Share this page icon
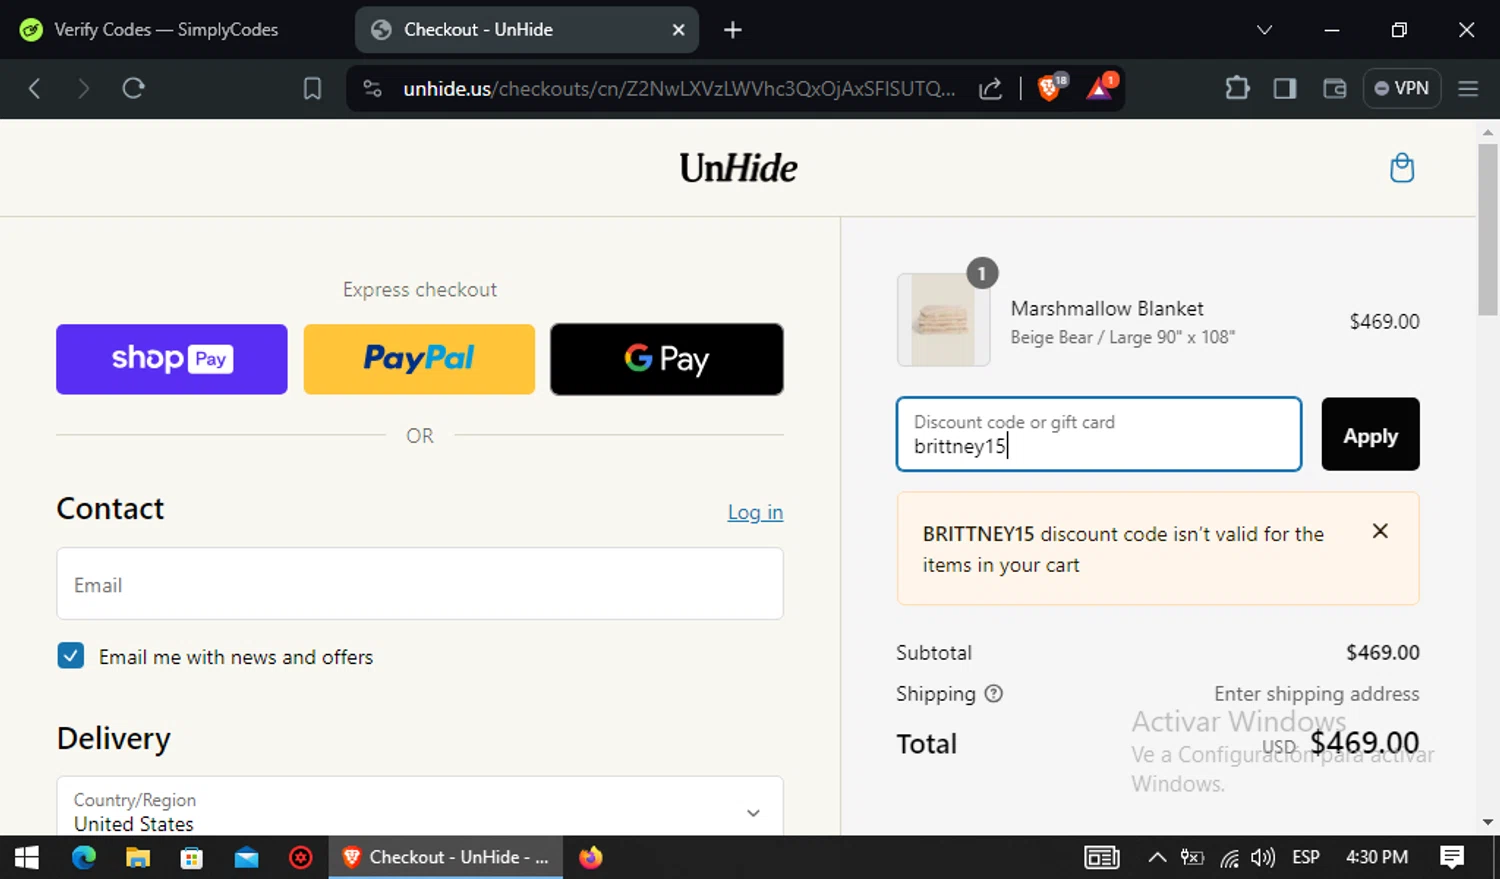This screenshot has height=879, width=1500. (990, 89)
